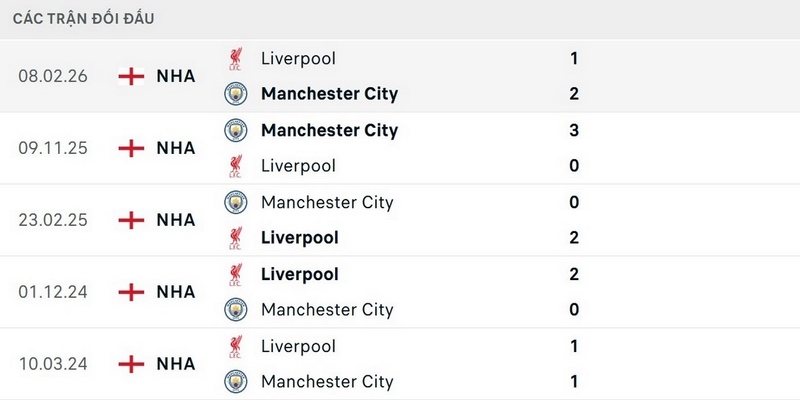Screen dimensions: 800x400
Task: Click the 09.11.25 match date
Action: [53, 148]
